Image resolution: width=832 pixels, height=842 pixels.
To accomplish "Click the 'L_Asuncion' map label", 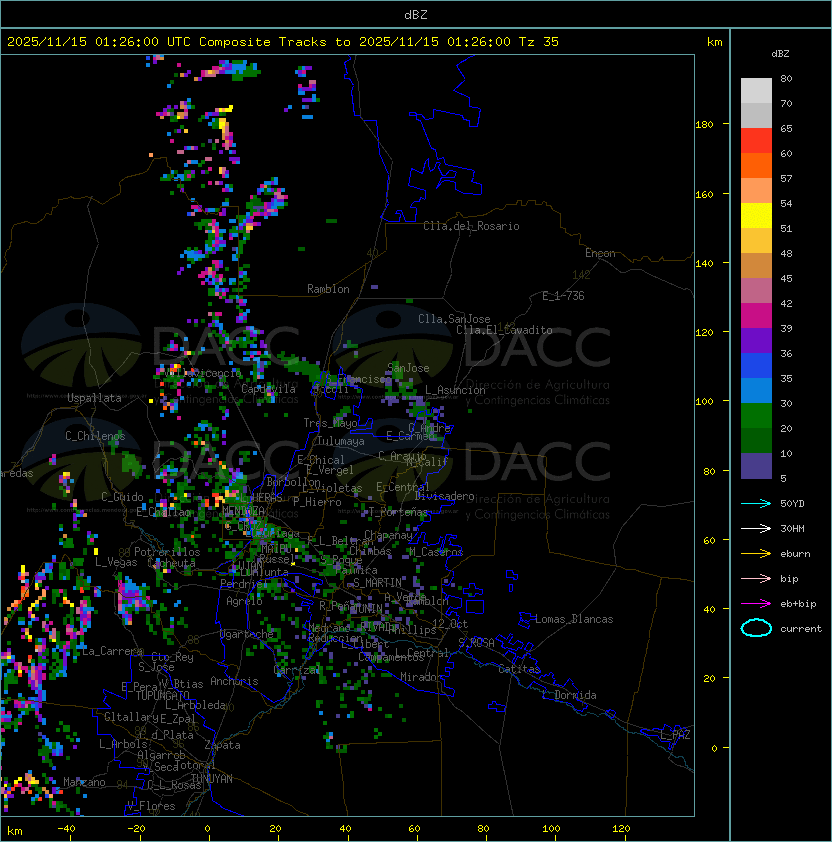I will coord(455,390).
